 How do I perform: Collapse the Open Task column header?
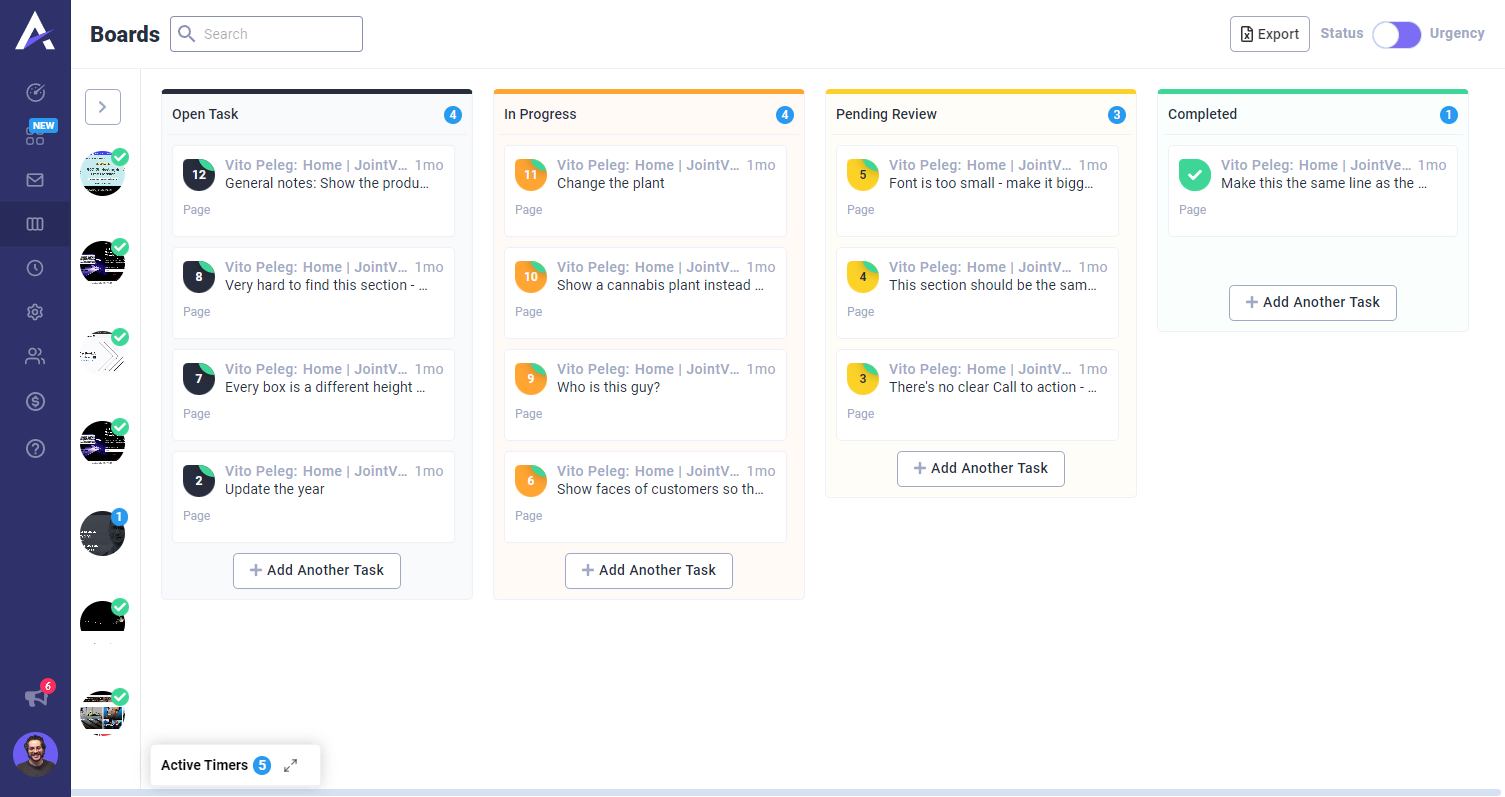tap(205, 114)
